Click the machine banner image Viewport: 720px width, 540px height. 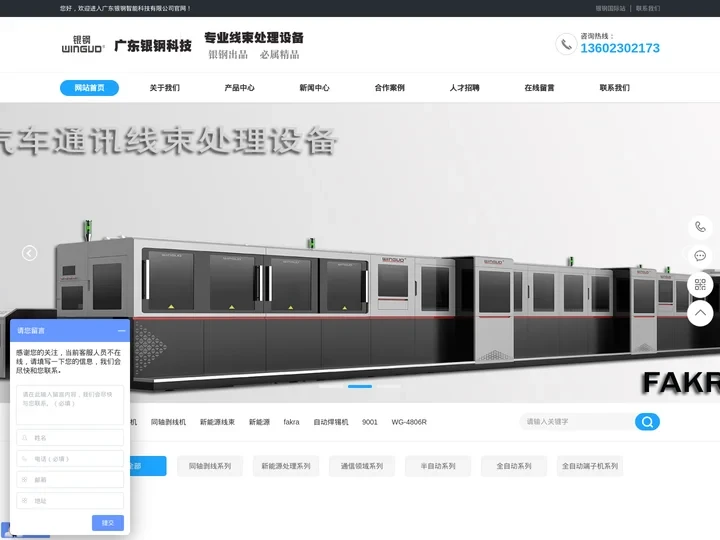click(x=360, y=253)
